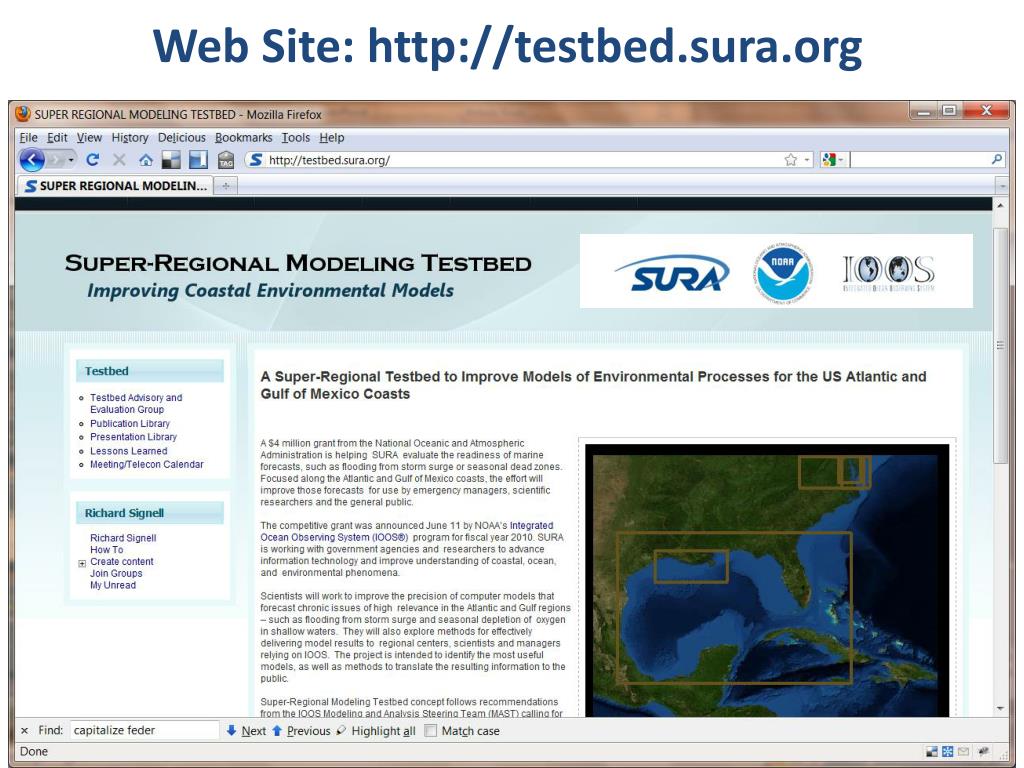
Task: Click the envelope status bar icon
Action: coord(963,752)
